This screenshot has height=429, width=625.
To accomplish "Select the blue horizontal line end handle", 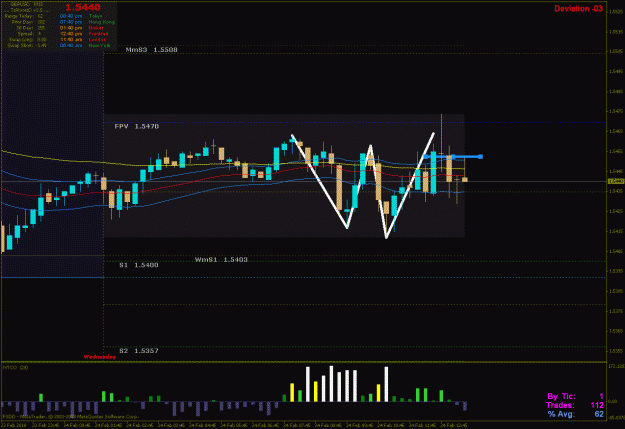I will click(481, 157).
